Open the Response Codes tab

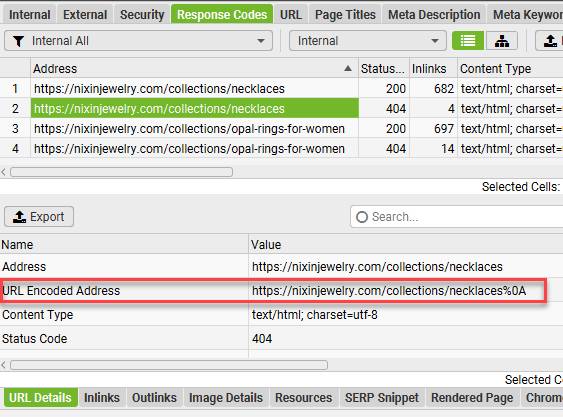click(x=222, y=14)
